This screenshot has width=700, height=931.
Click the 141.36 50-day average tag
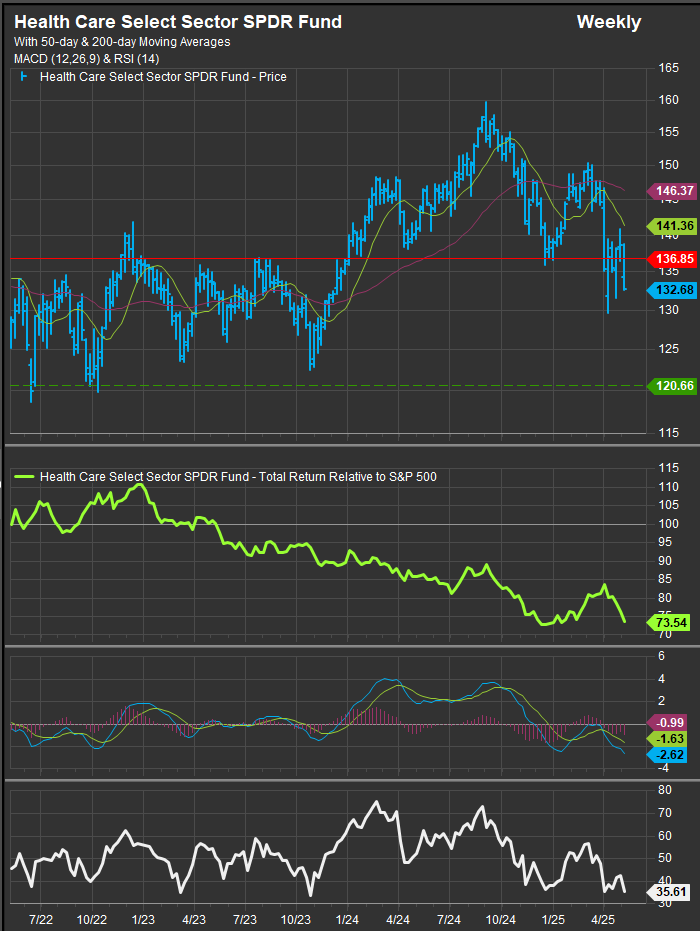(671, 226)
